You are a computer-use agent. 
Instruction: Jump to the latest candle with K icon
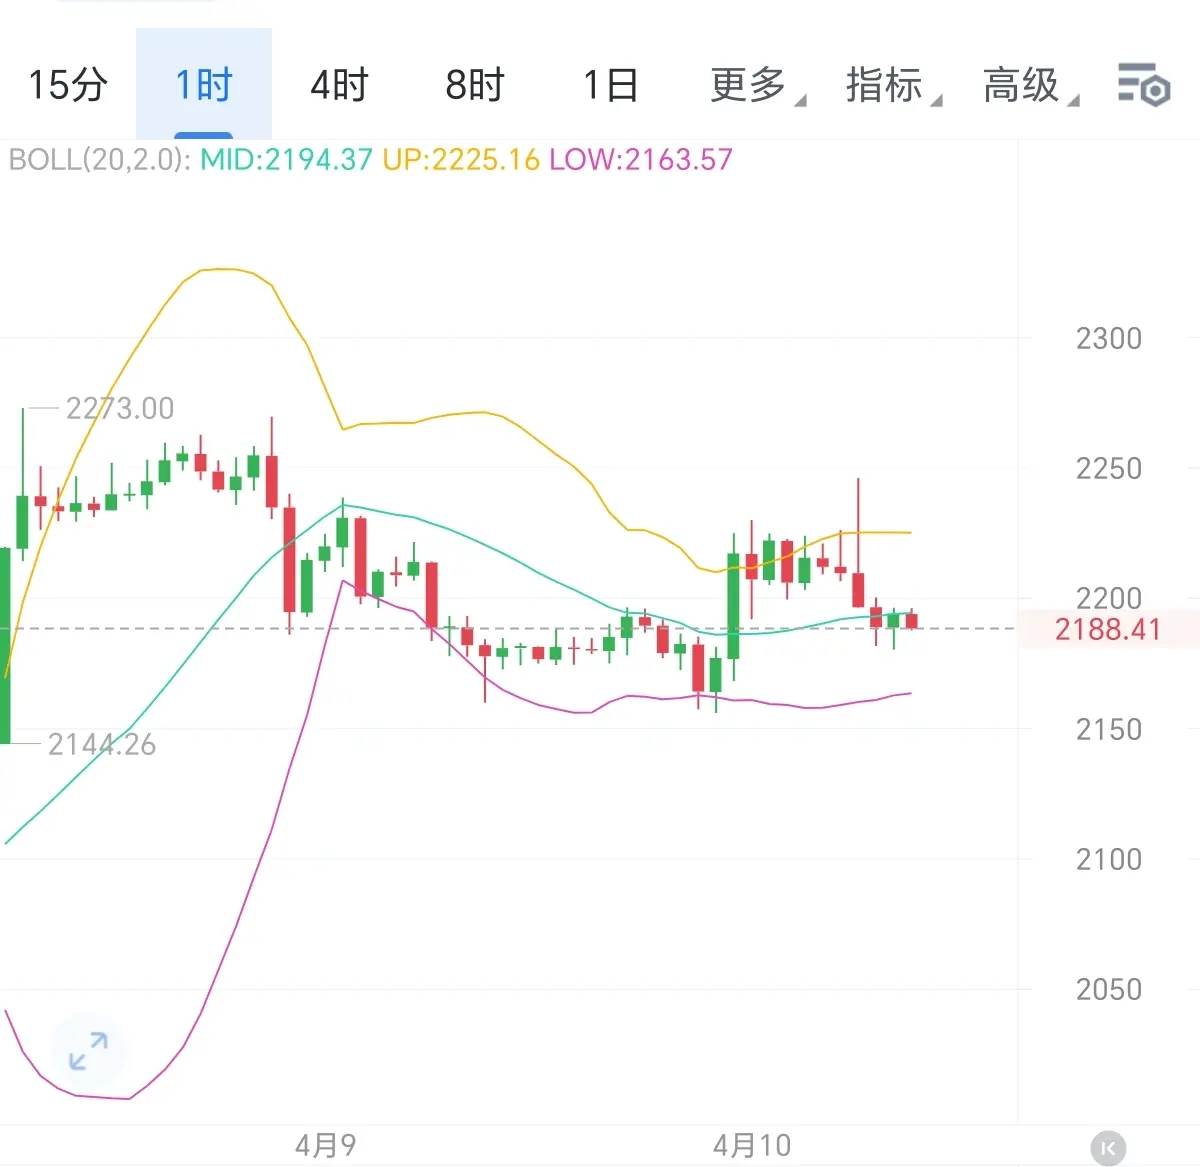tap(1108, 1147)
